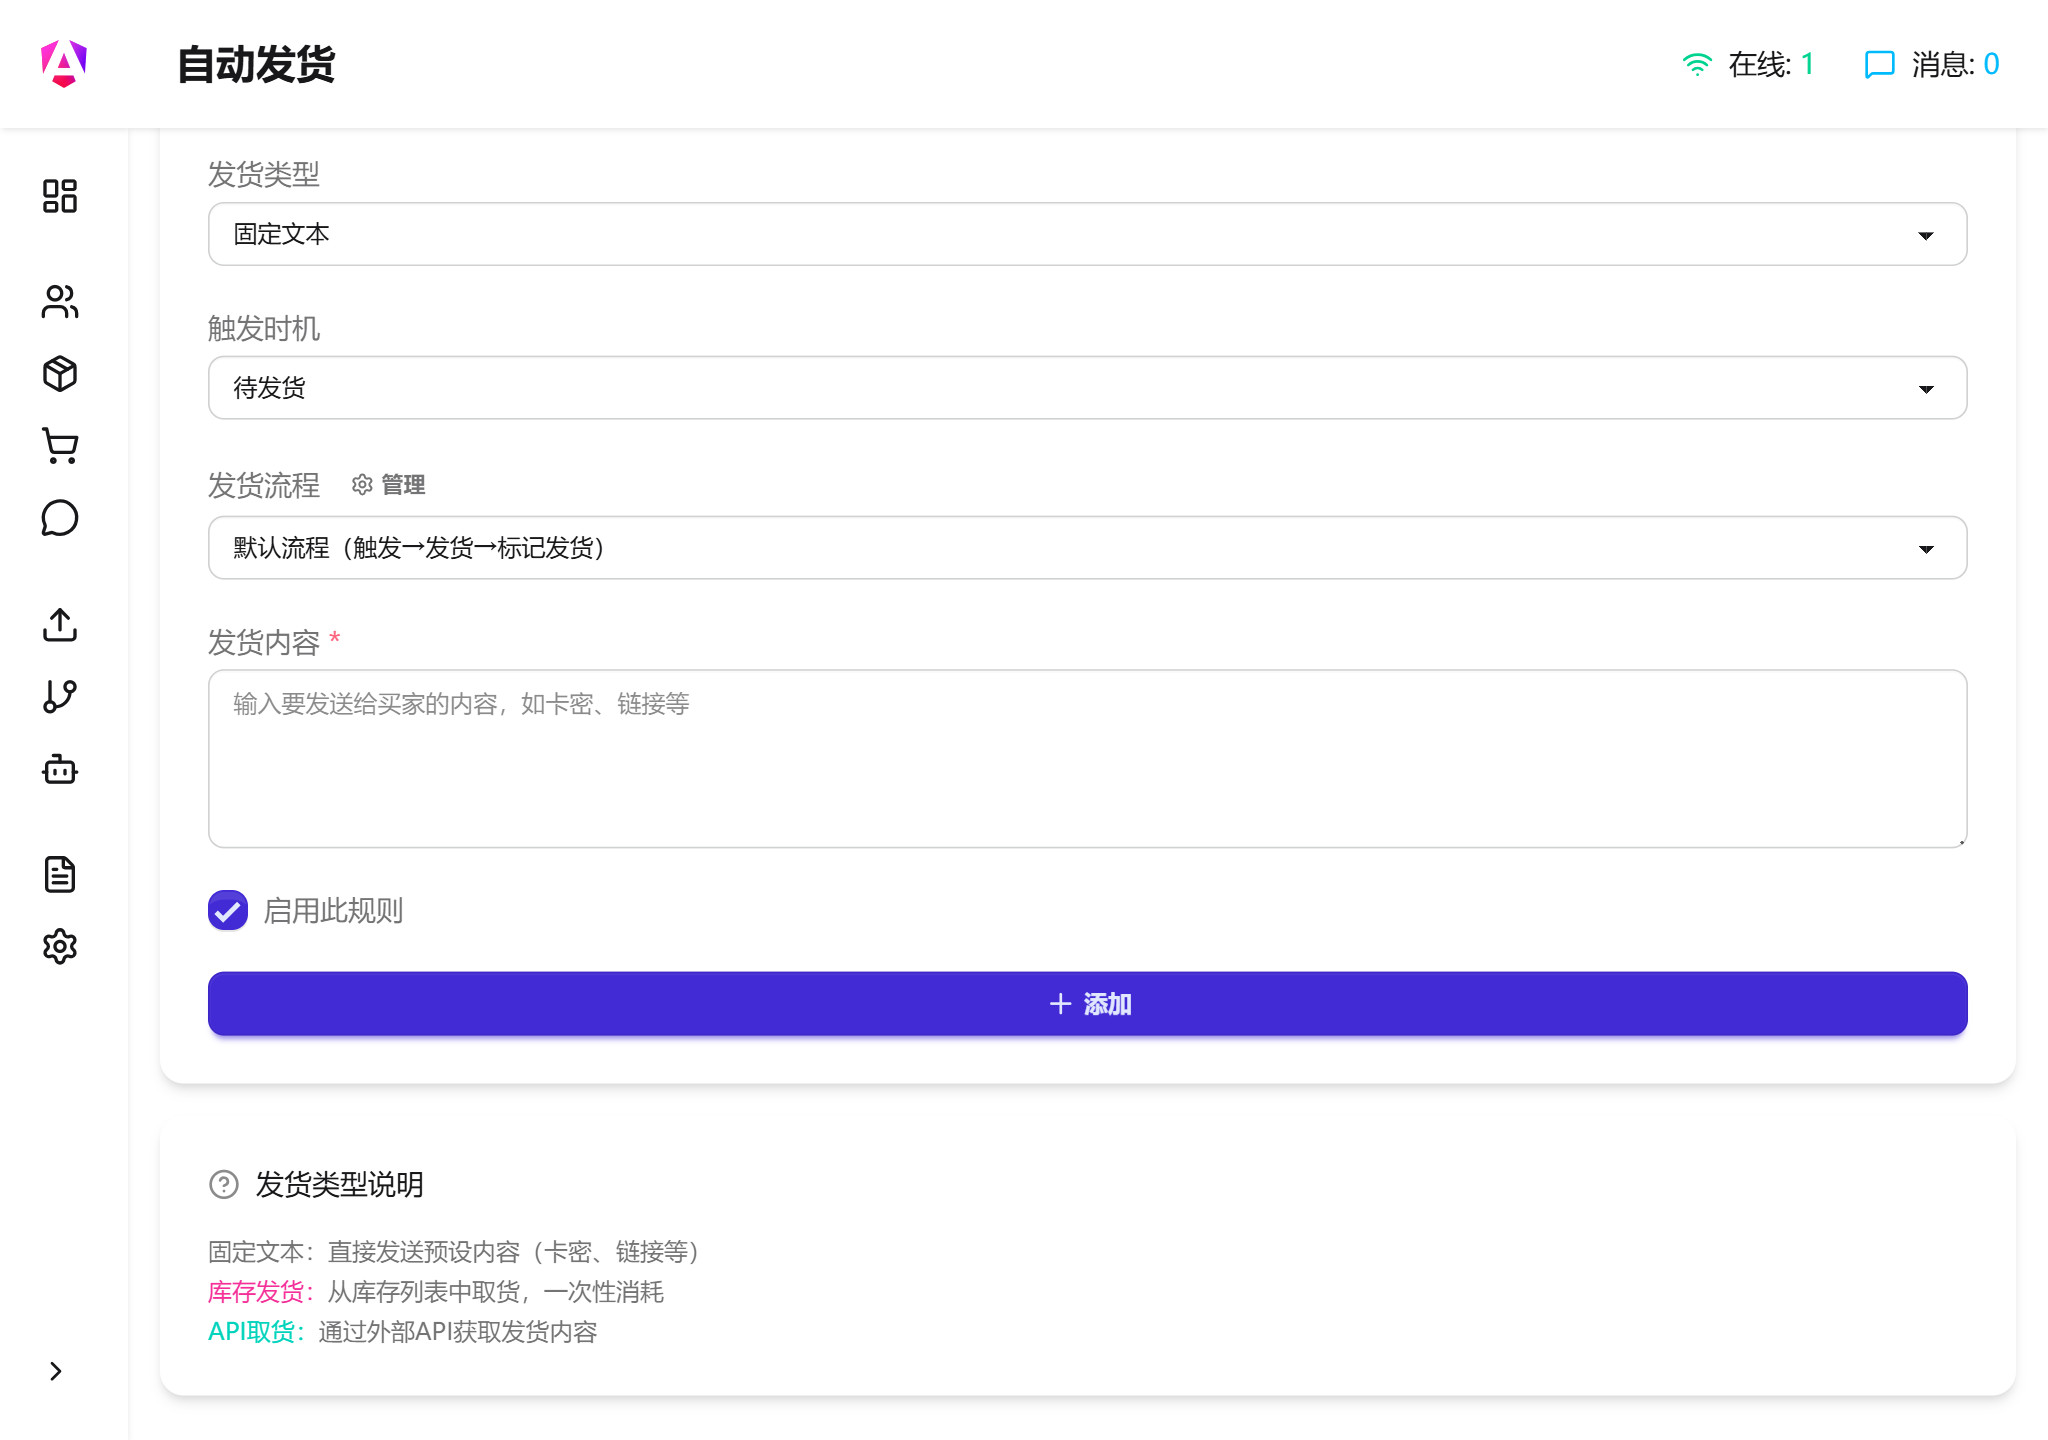Open the 发货类型 dropdown showing 固定文本

pos(1086,233)
